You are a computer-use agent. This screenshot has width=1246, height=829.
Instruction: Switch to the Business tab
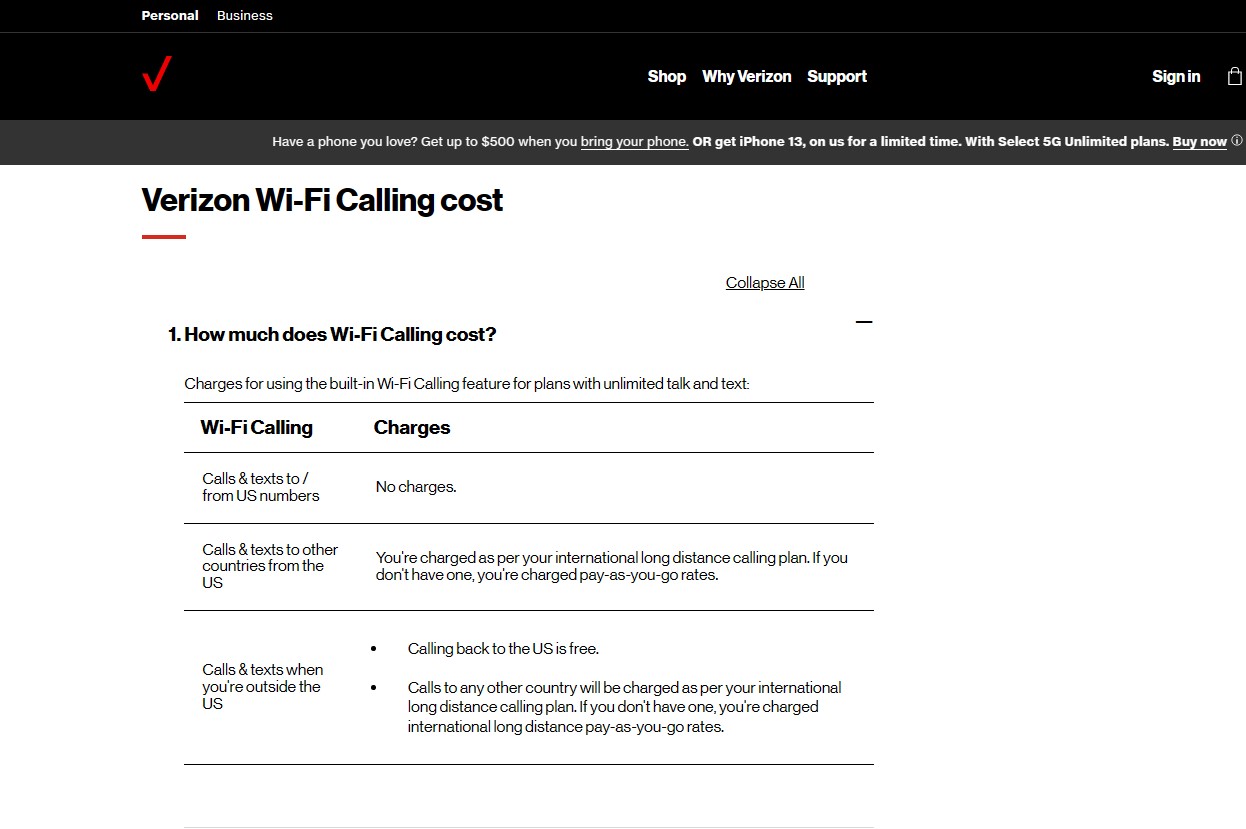point(245,15)
